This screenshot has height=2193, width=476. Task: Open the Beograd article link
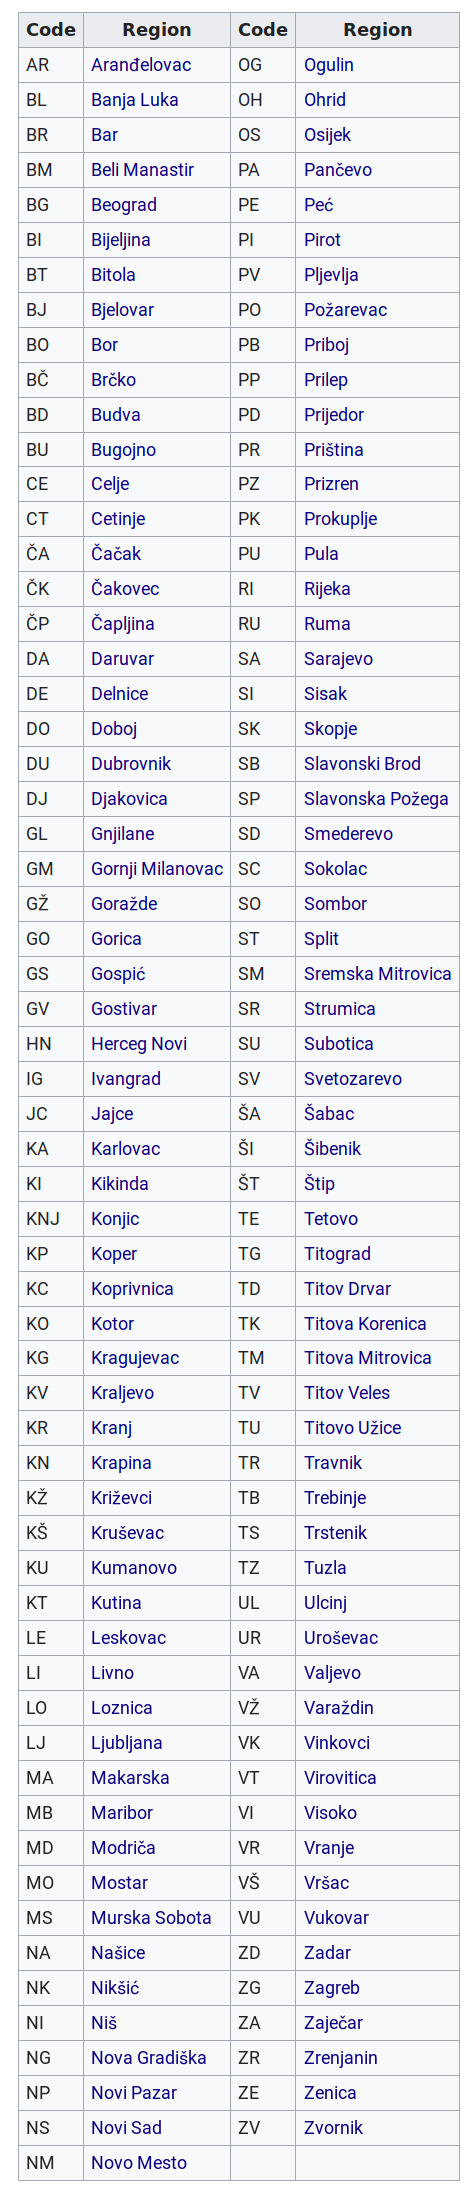pos(124,205)
